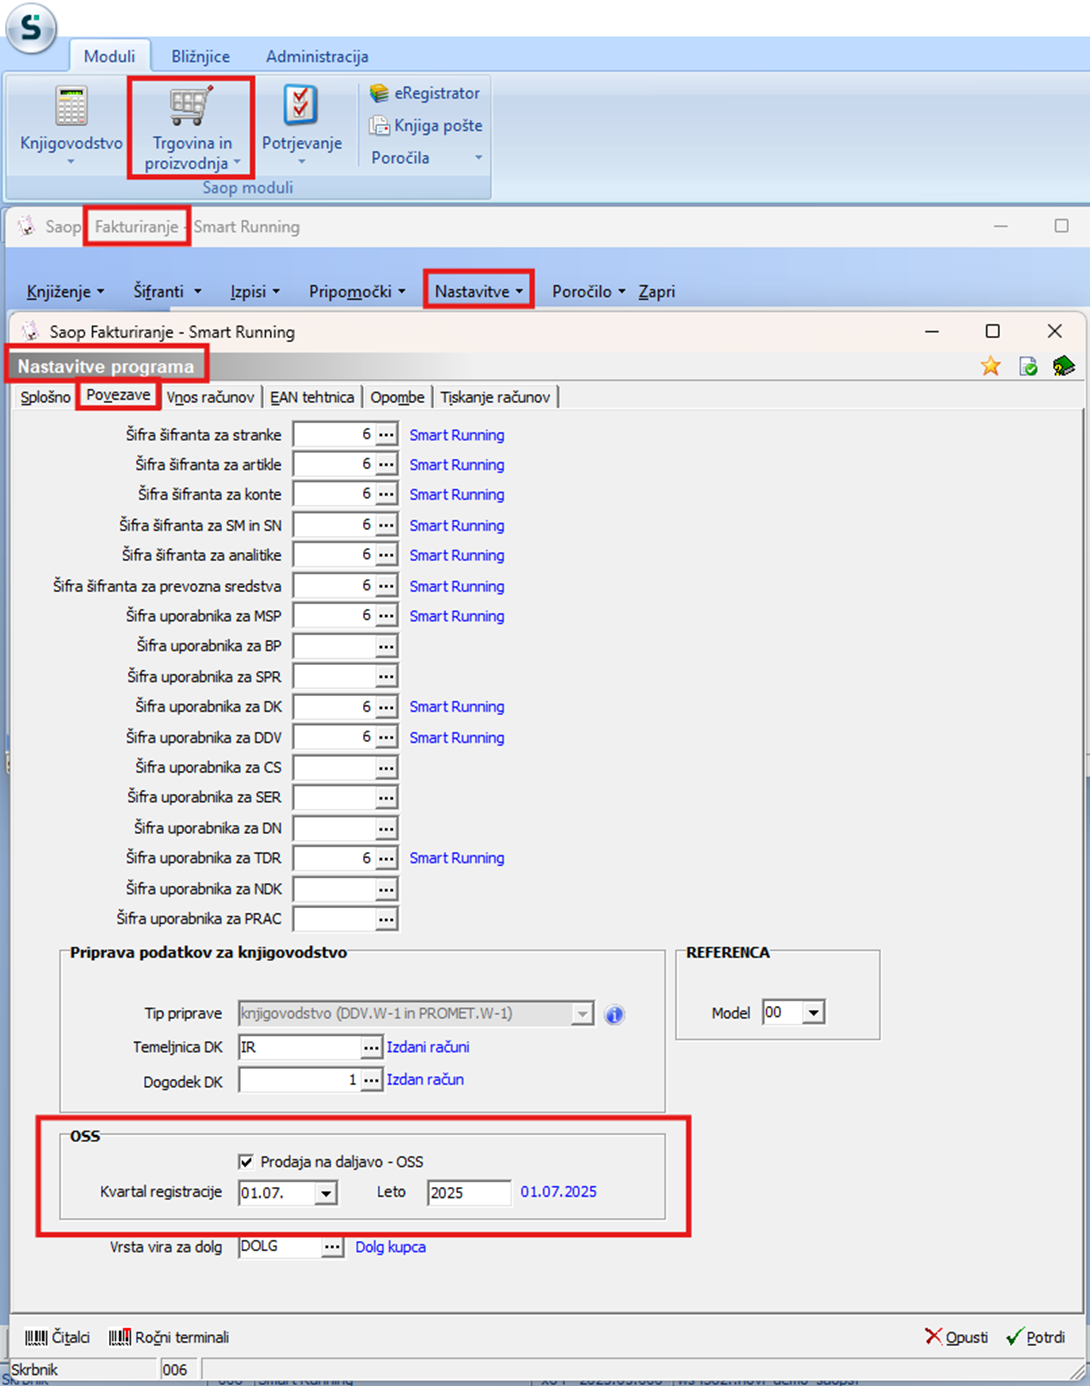The width and height of the screenshot is (1090, 1386).
Task: Expand the Pripomočki menu
Action: pos(357,291)
